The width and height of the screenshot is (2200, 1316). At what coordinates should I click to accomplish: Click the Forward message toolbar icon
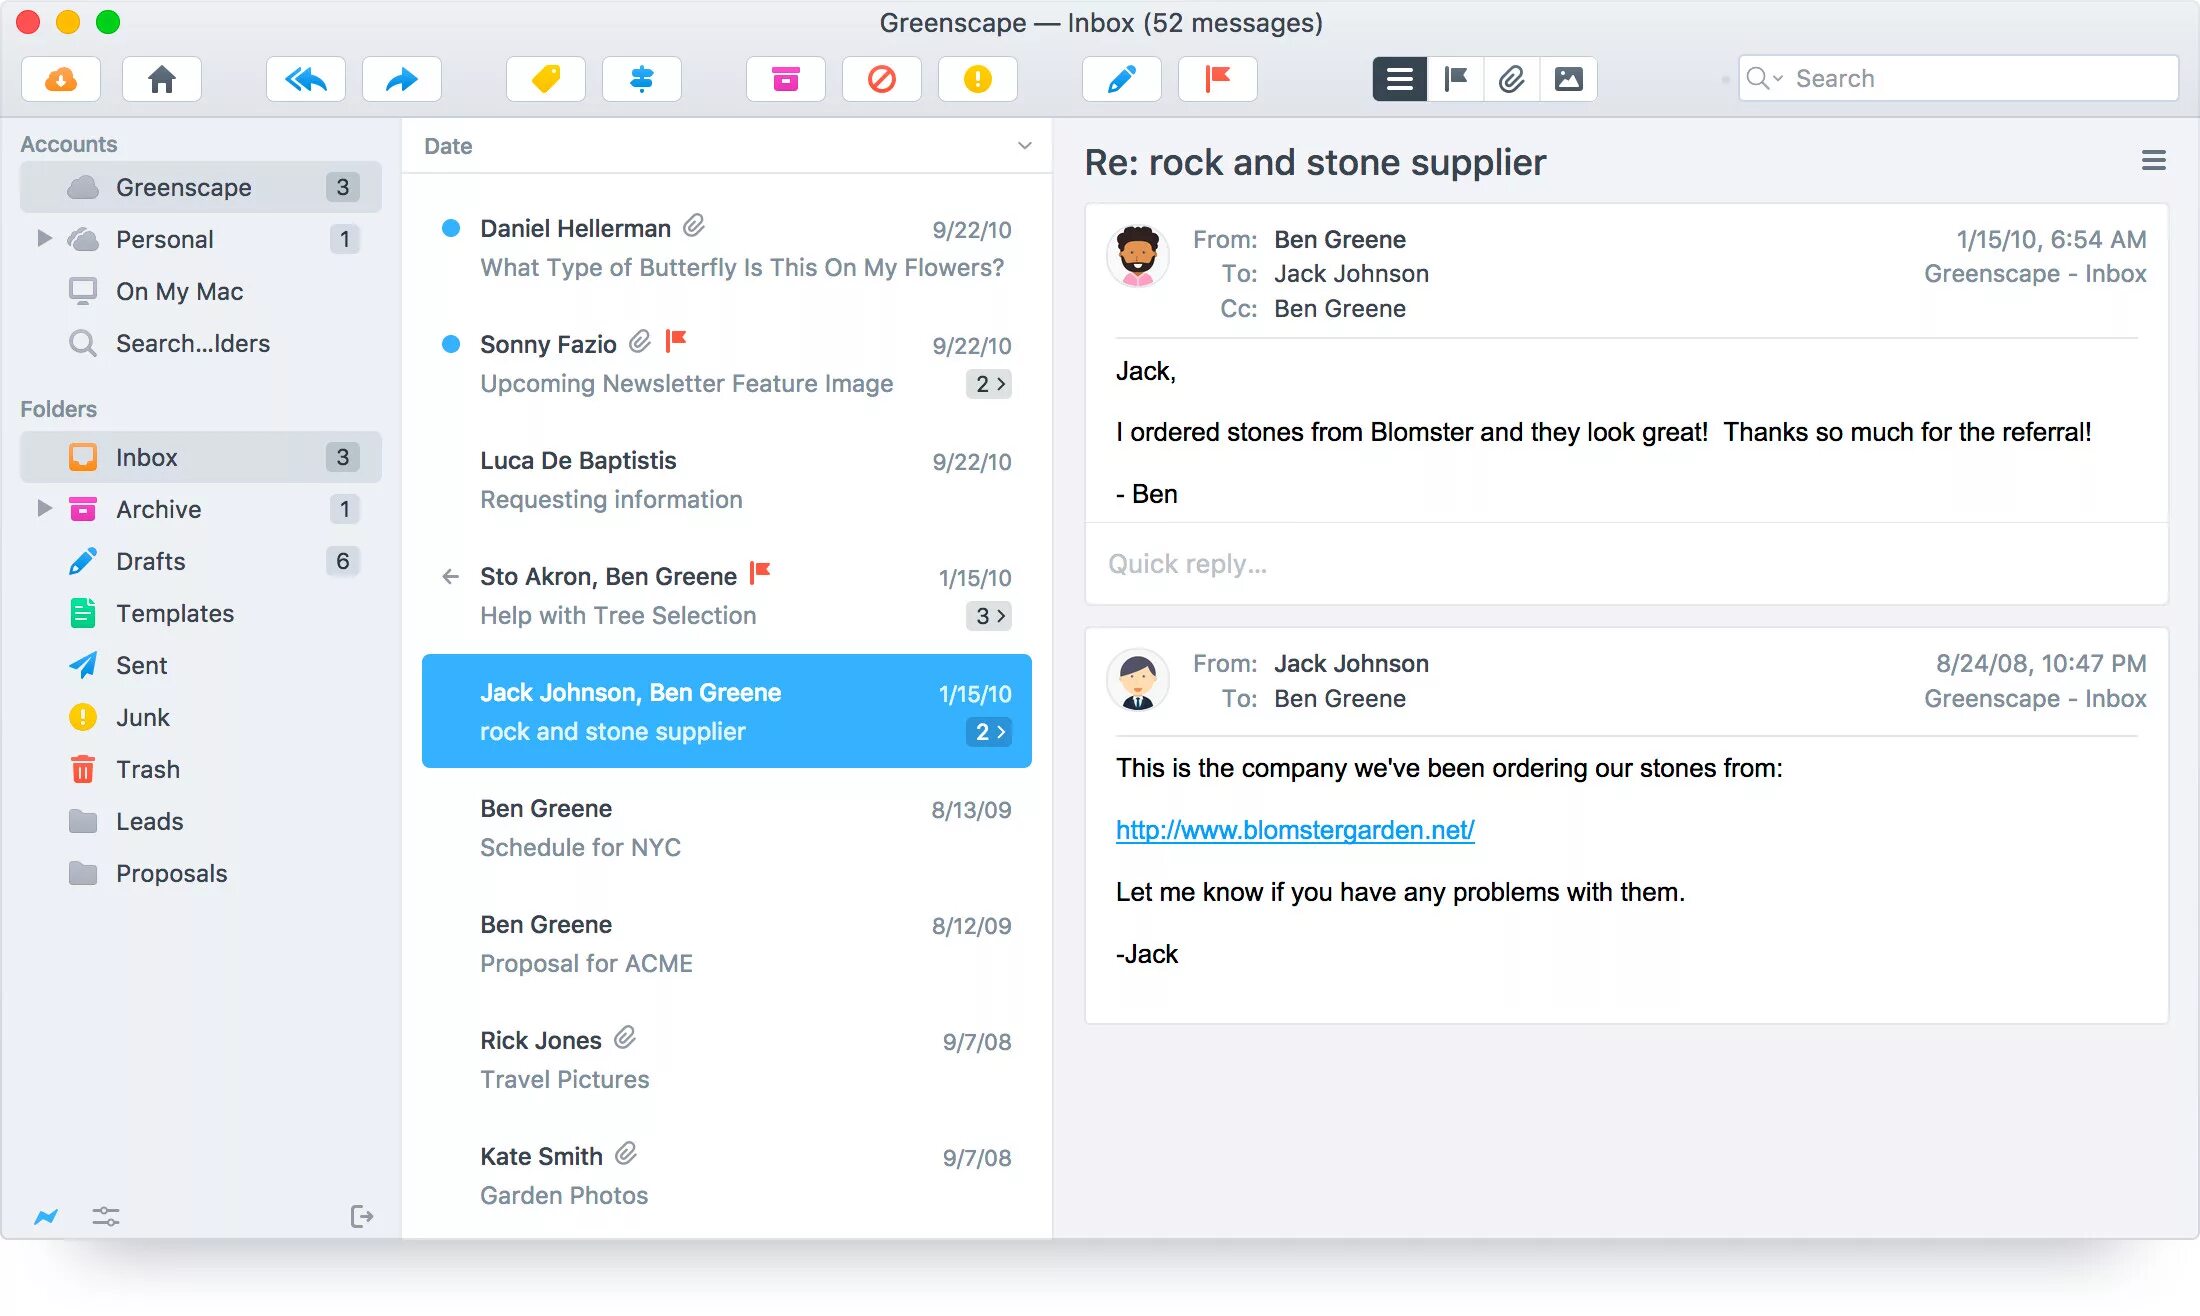click(x=401, y=78)
